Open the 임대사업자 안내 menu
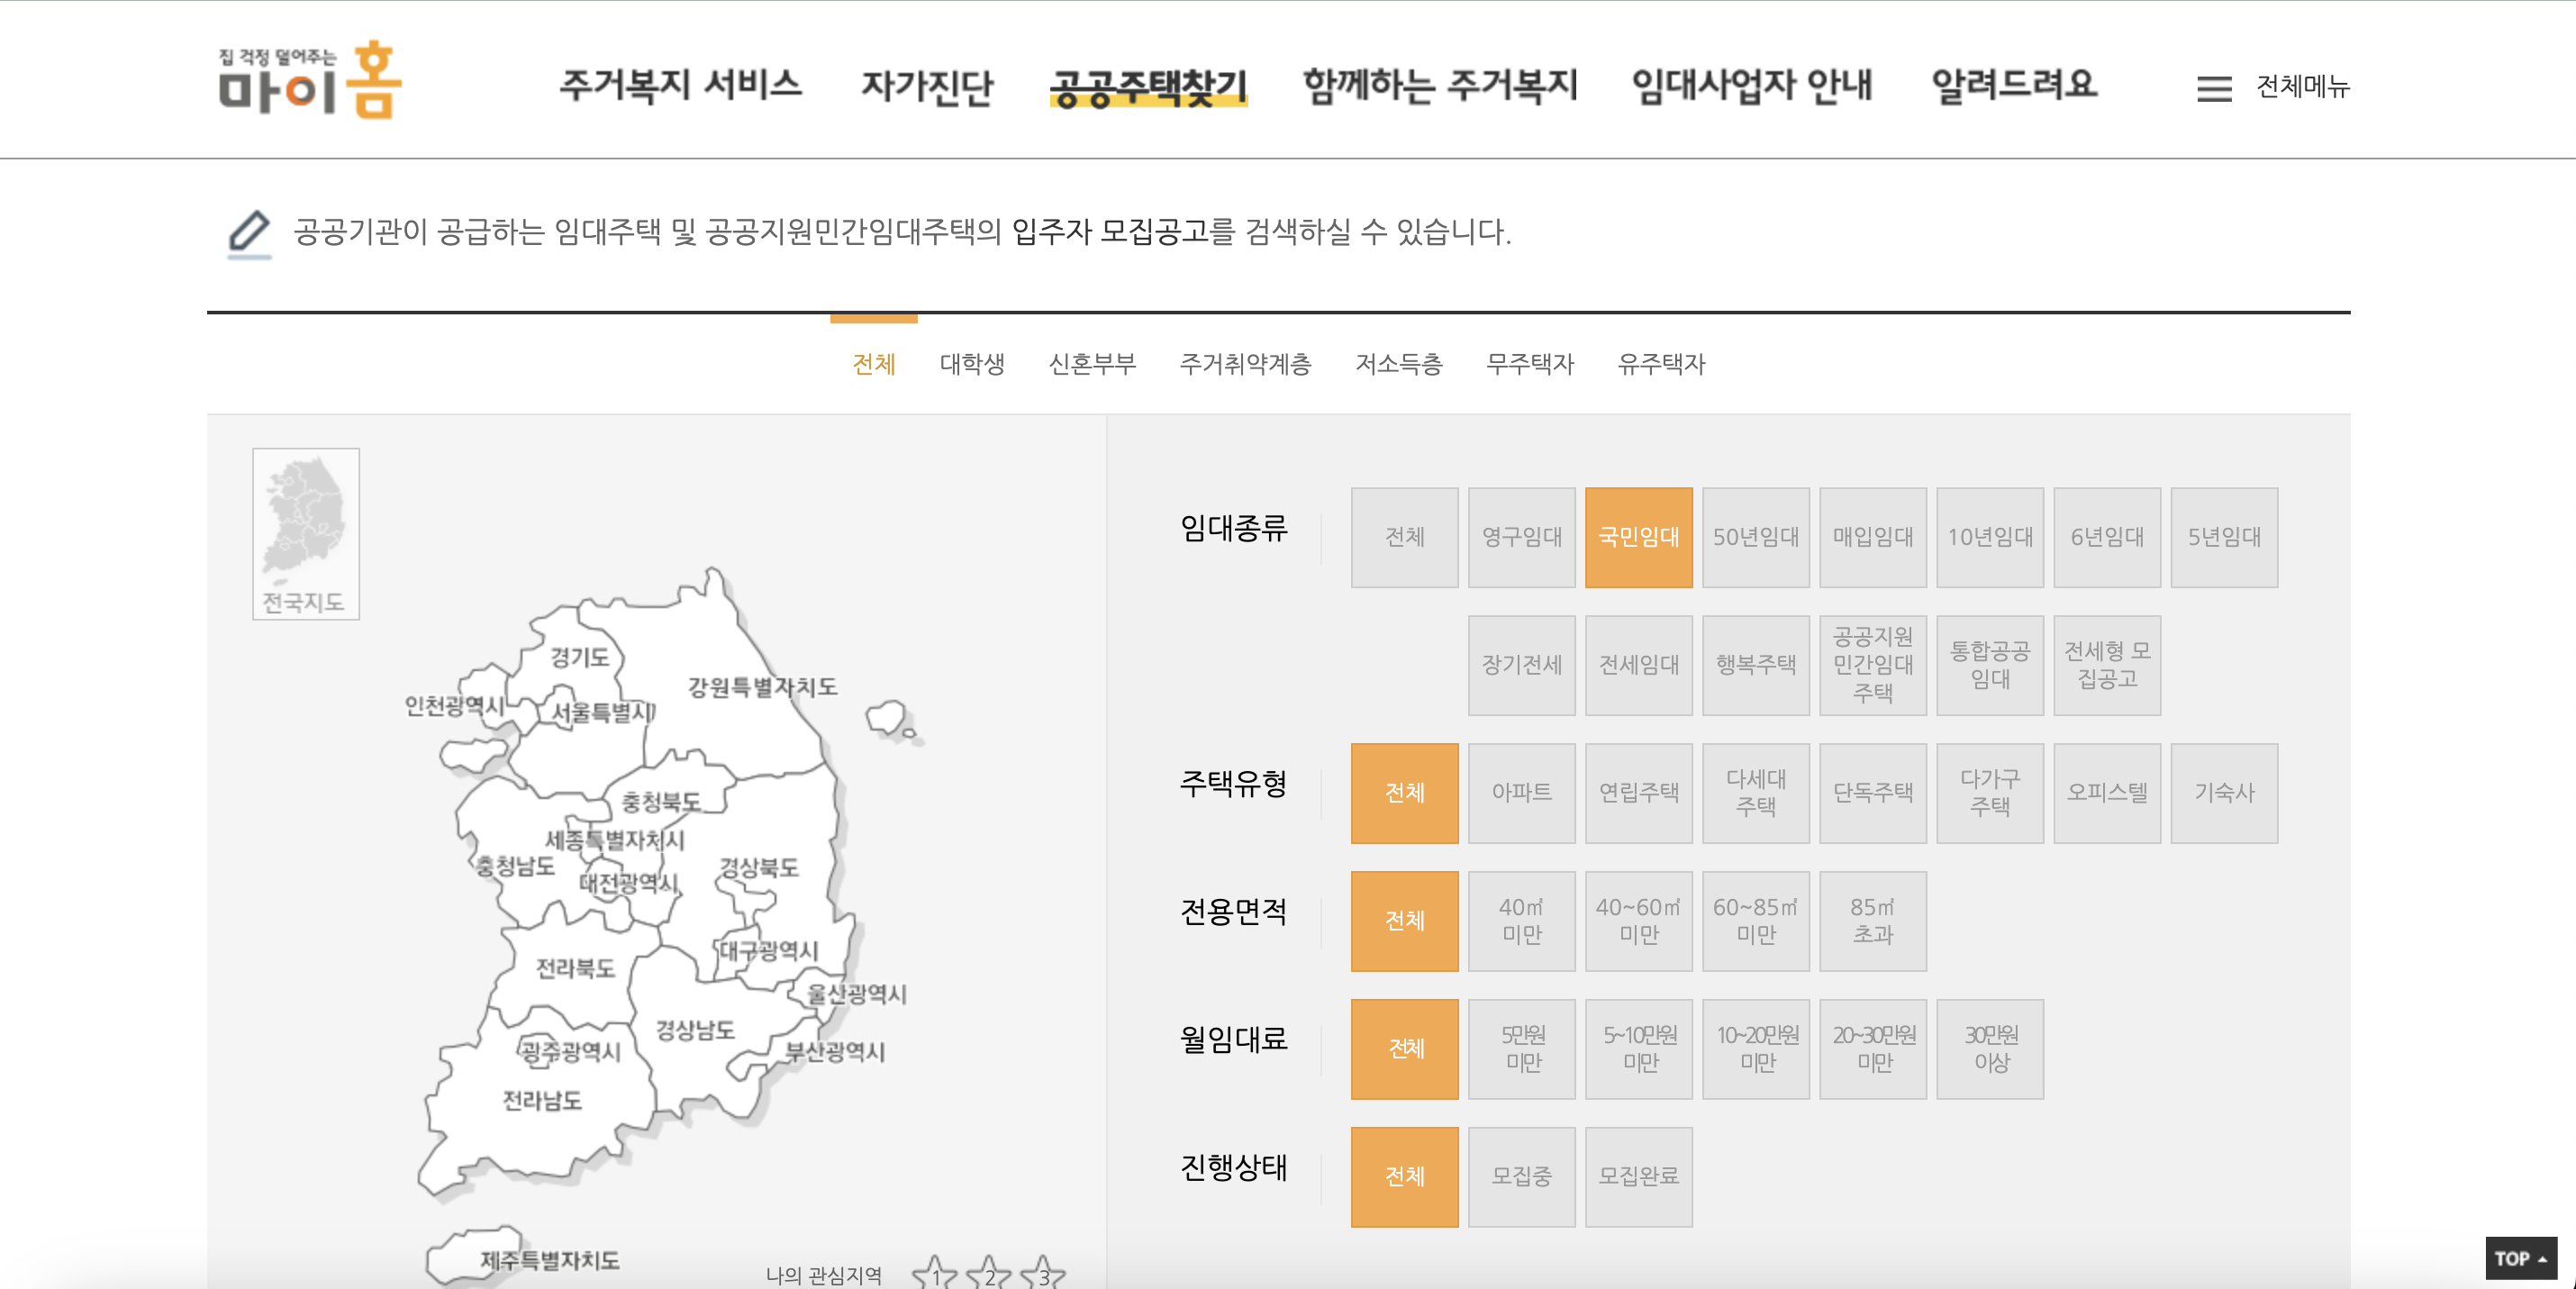 (x=1751, y=85)
